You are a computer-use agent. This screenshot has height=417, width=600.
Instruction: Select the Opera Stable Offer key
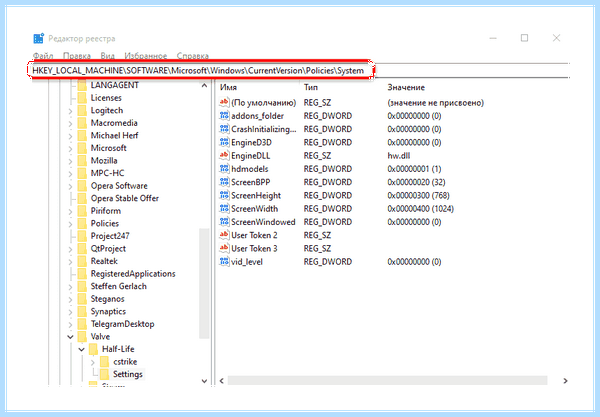click(125, 199)
